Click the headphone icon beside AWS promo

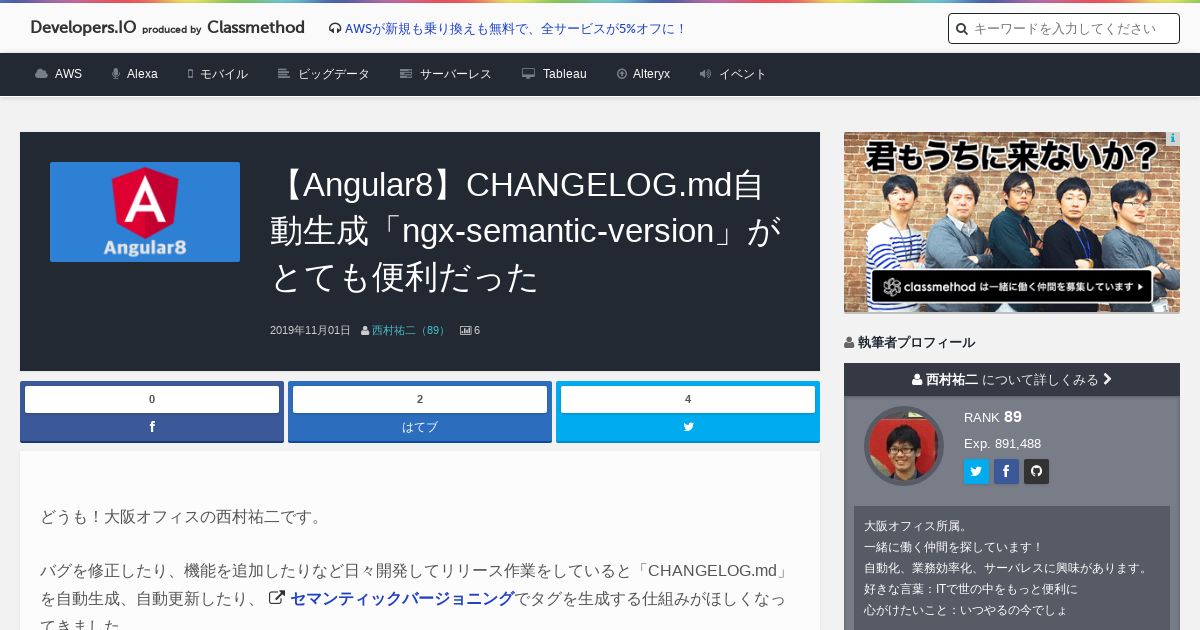pos(335,29)
